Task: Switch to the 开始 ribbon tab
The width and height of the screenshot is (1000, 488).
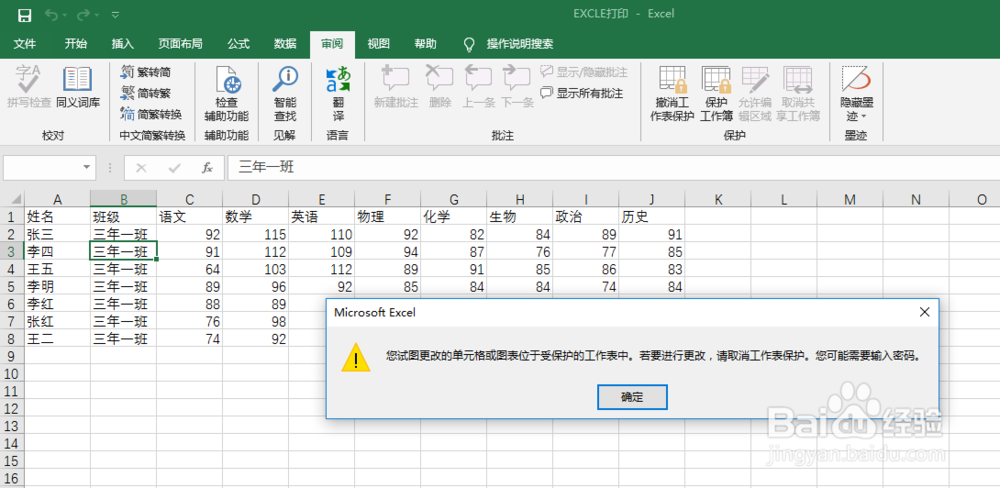Action: pyautogui.click(x=76, y=44)
